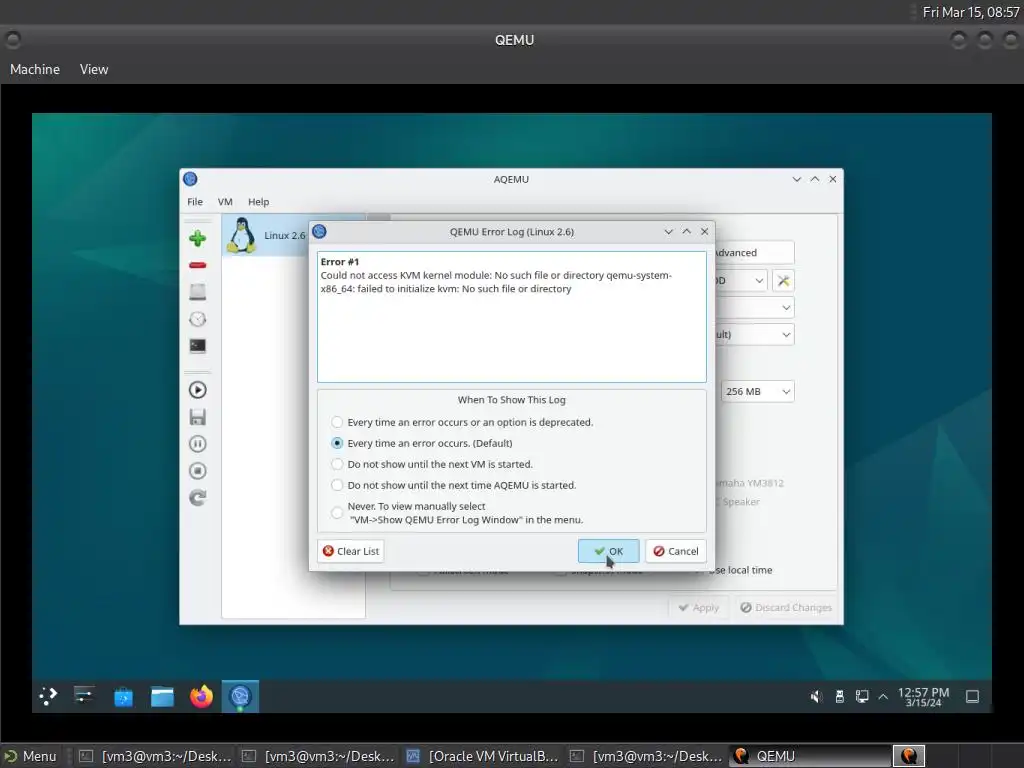Open the QEMU Machine menu

[x=35, y=69]
